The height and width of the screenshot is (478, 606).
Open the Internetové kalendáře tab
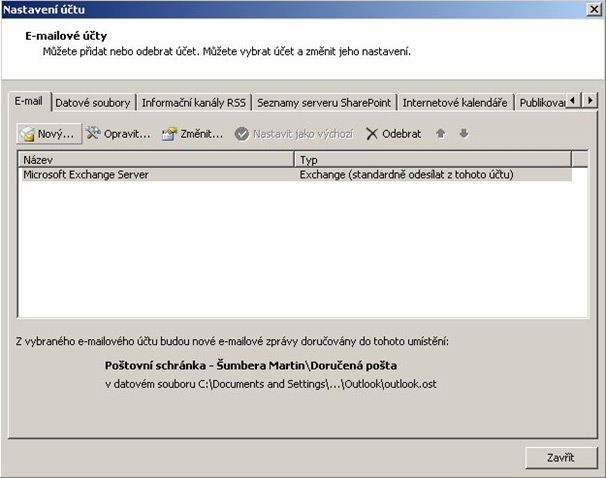click(x=456, y=102)
